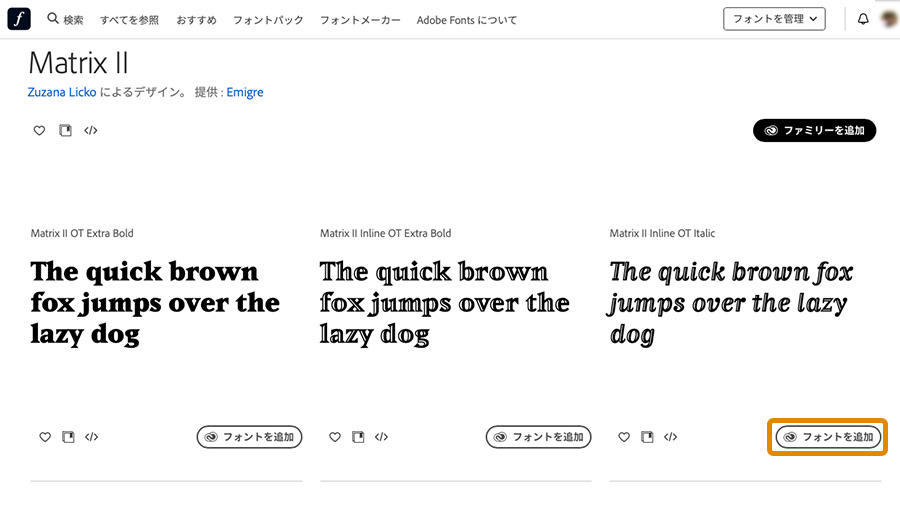Show embed code for Matrix II family
900x506 pixels.
point(91,131)
